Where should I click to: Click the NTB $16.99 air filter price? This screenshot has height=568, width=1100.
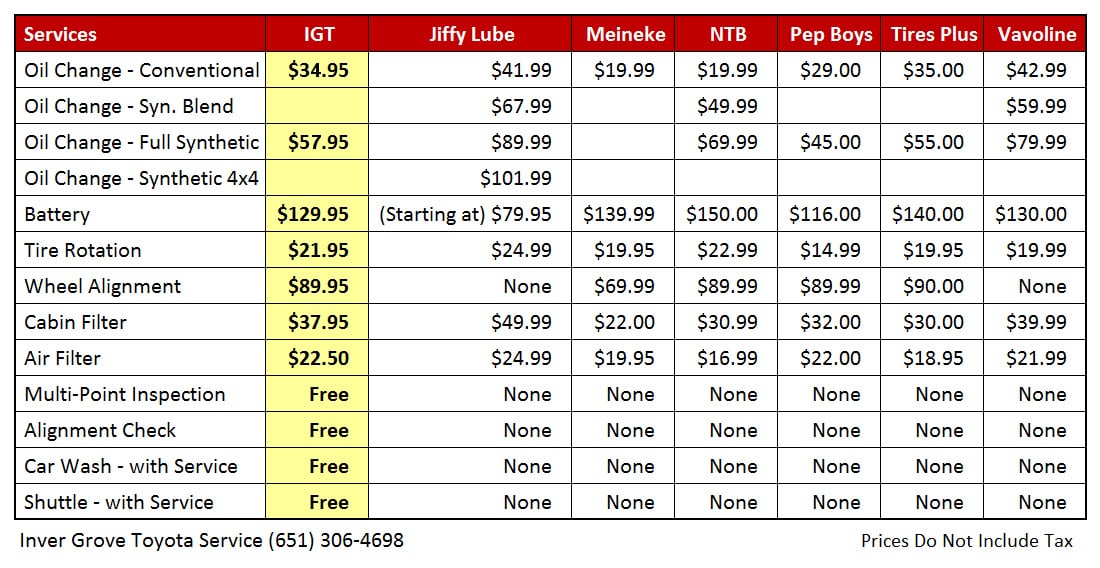tap(727, 358)
